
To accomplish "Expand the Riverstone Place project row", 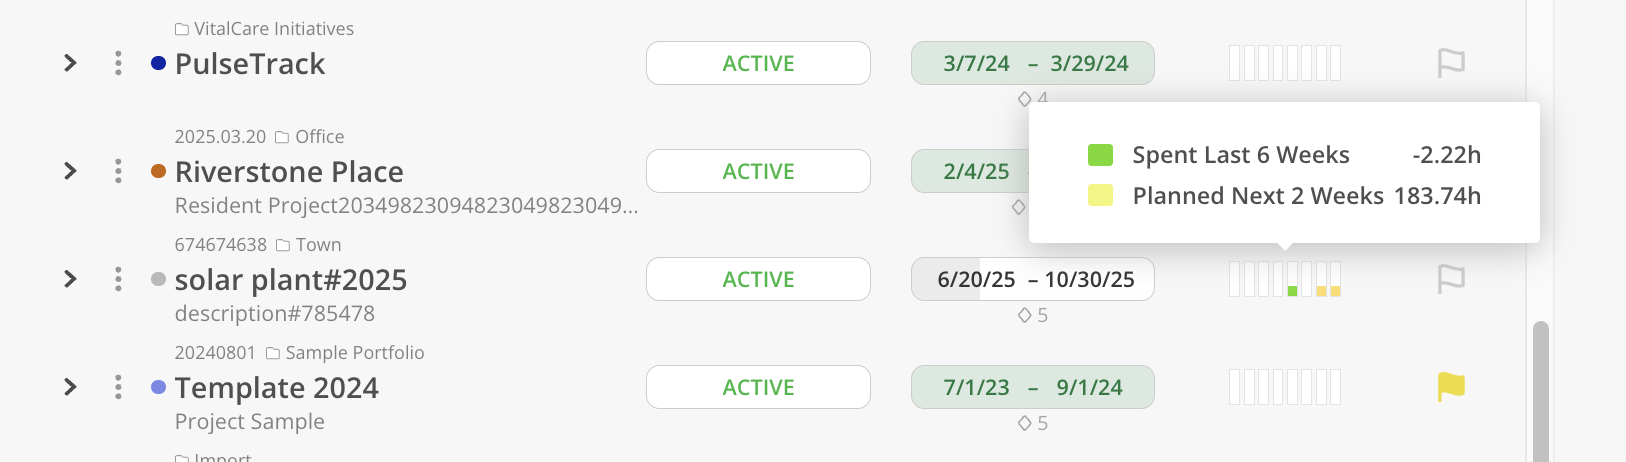I will pyautogui.click(x=70, y=171).
